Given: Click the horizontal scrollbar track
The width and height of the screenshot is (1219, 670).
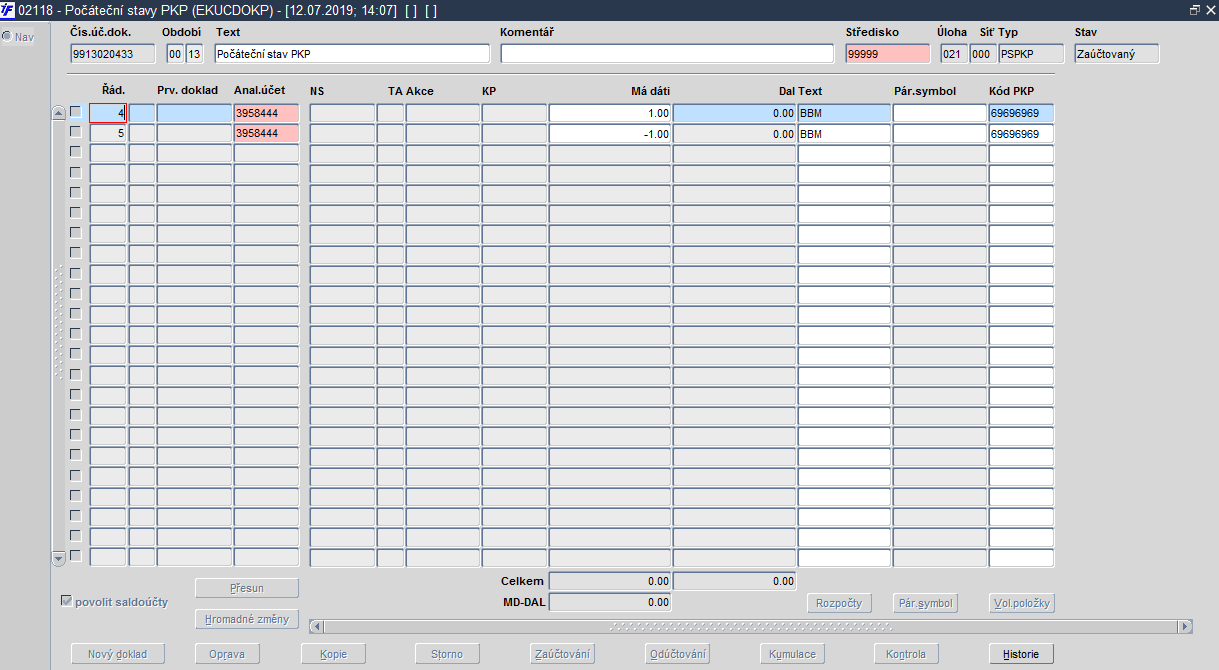Looking at the screenshot, I should pos(750,626).
